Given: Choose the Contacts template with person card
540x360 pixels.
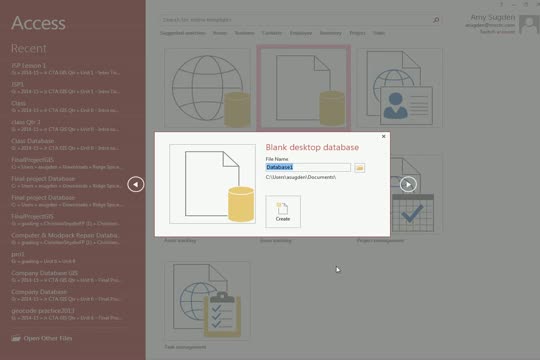Looking at the screenshot, I should [399, 88].
